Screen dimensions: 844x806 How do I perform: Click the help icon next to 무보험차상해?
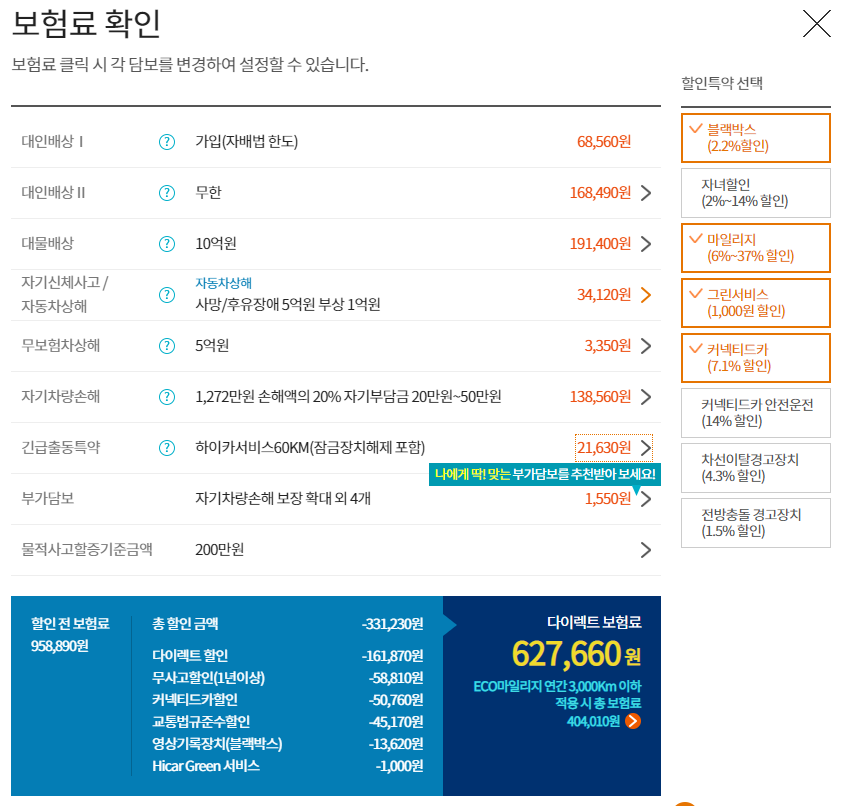tap(166, 346)
